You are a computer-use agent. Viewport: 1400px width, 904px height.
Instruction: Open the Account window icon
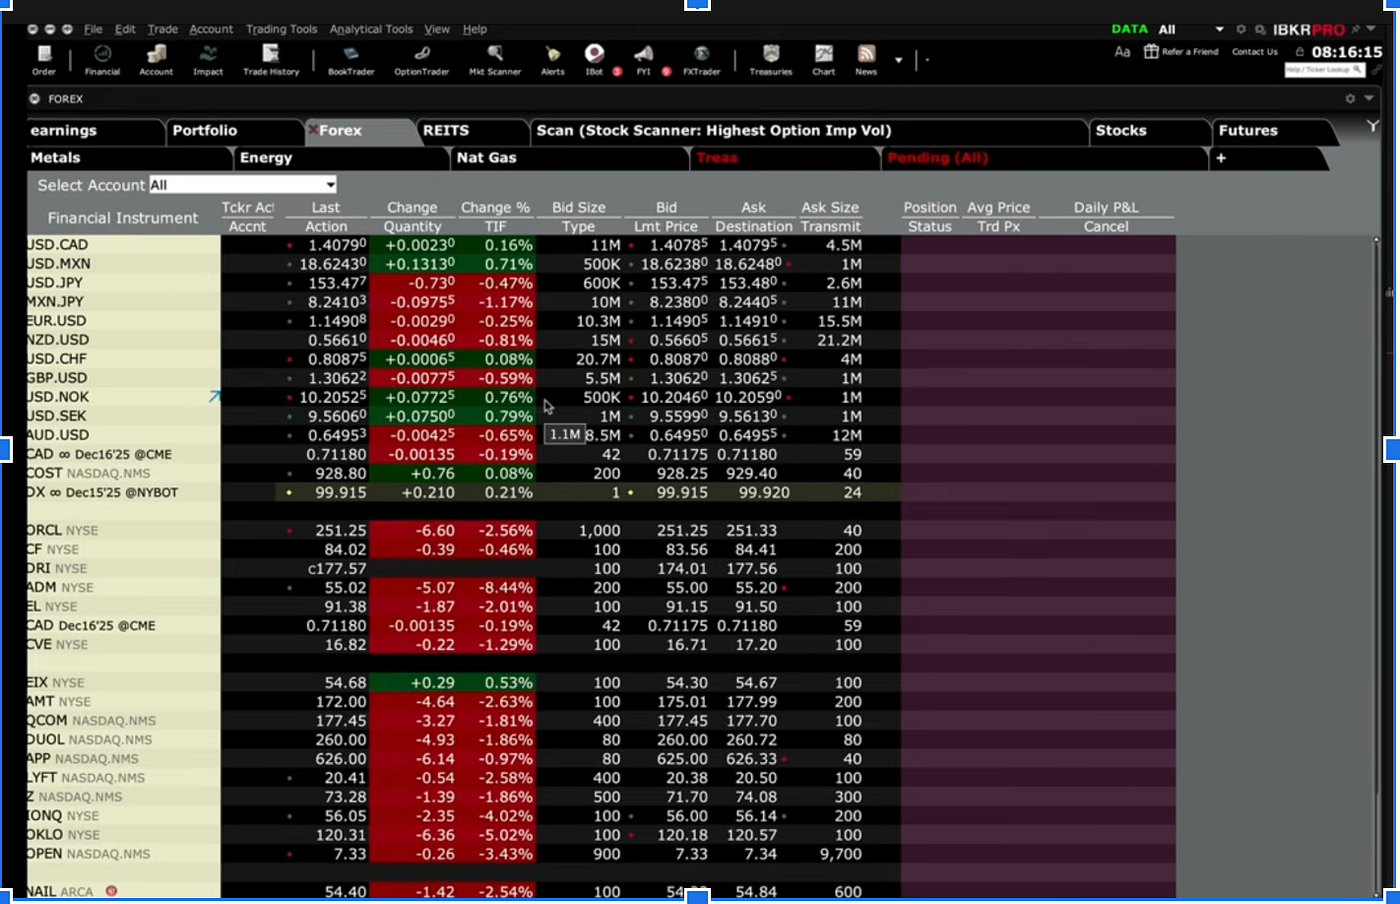(156, 59)
